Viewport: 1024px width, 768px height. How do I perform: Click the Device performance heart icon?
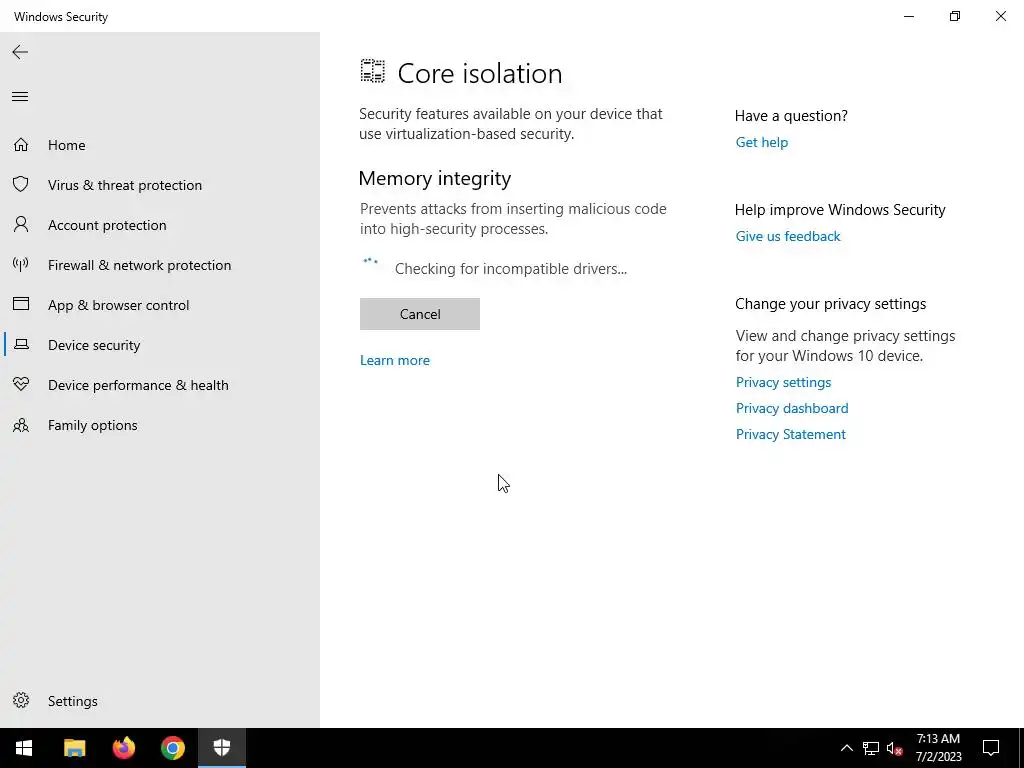coord(21,384)
